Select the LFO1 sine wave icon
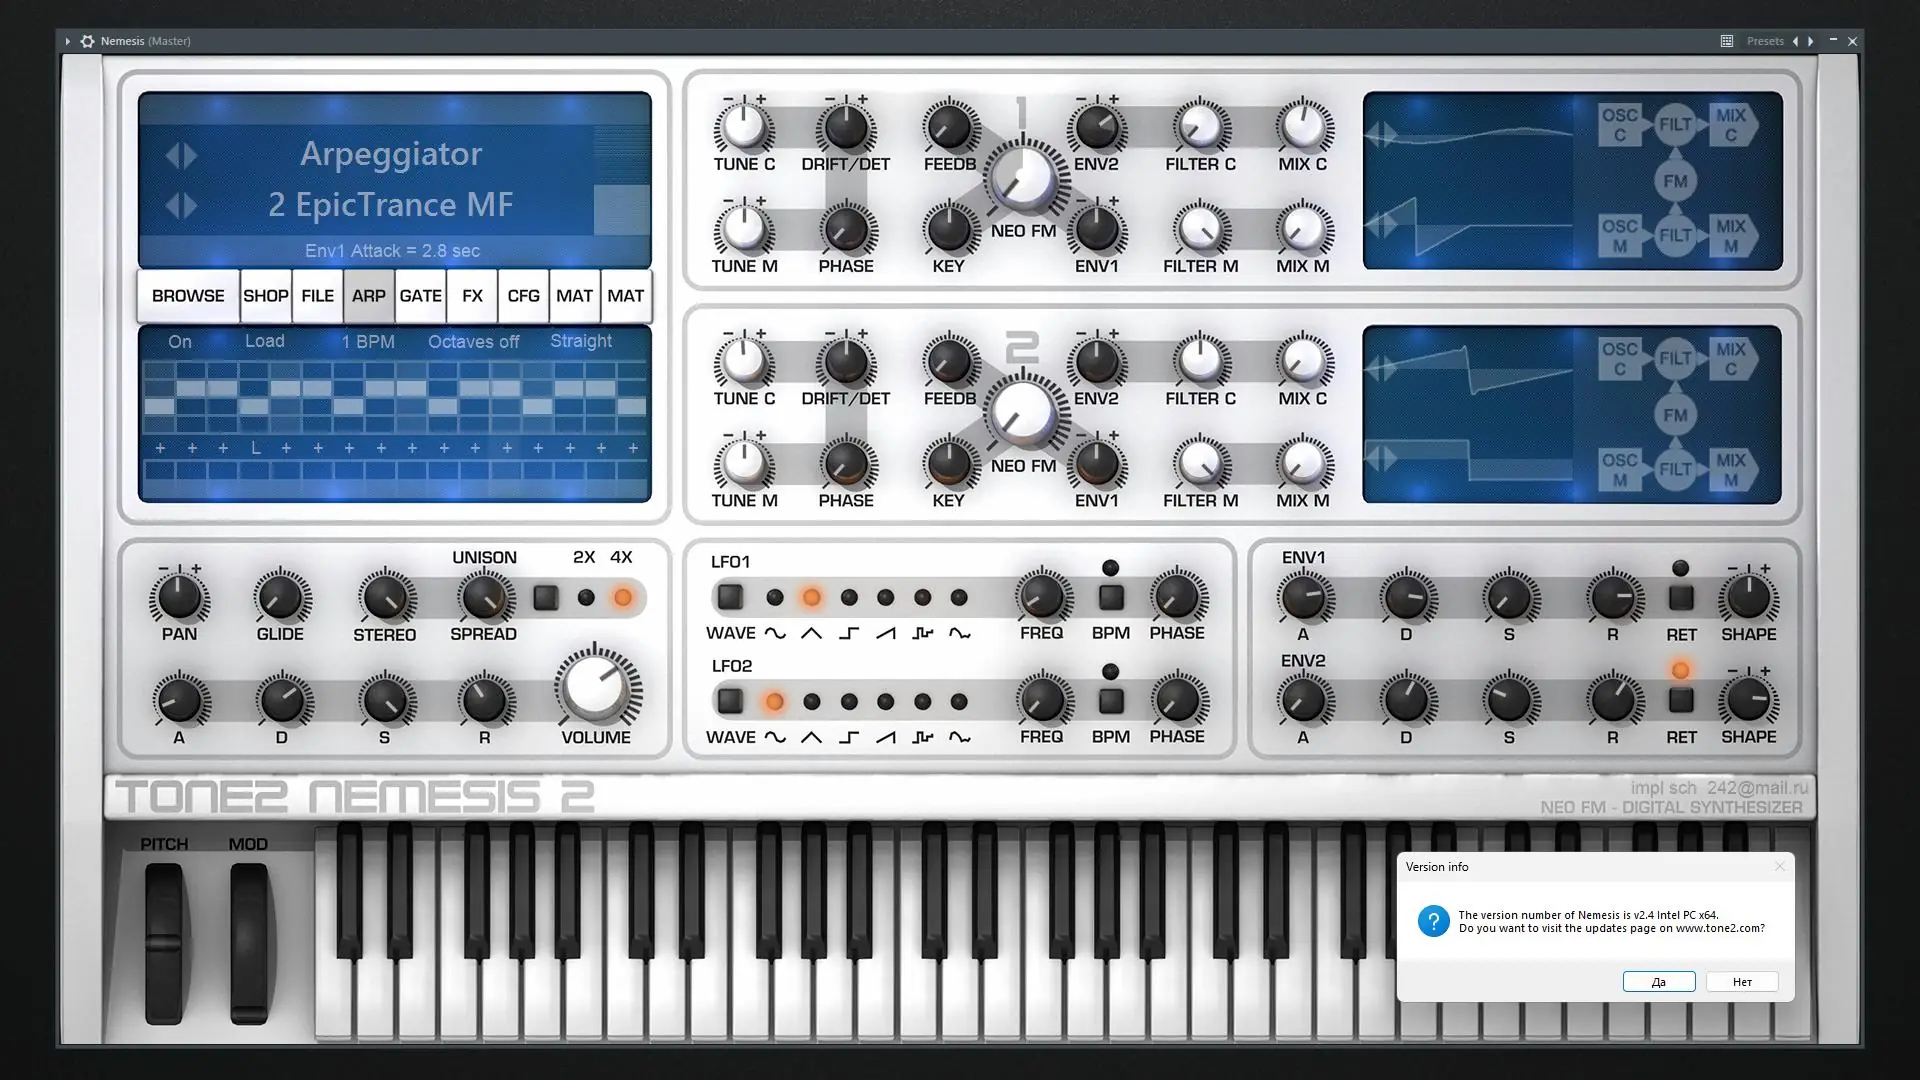 click(775, 633)
